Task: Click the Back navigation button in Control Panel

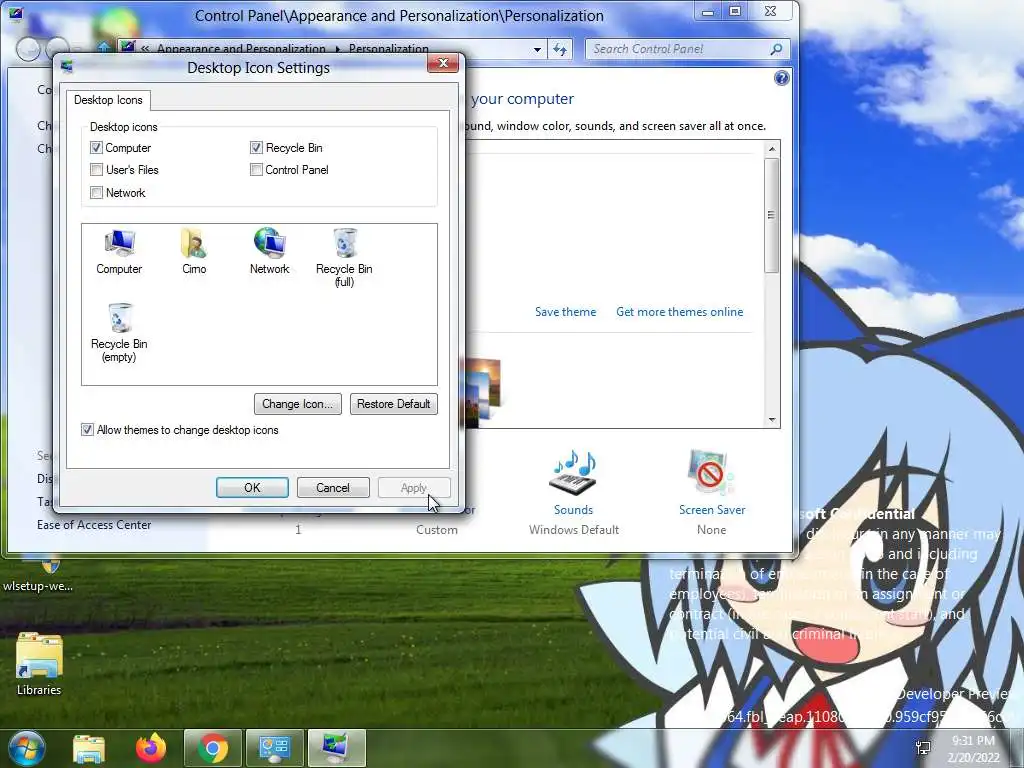Action: click(28, 50)
